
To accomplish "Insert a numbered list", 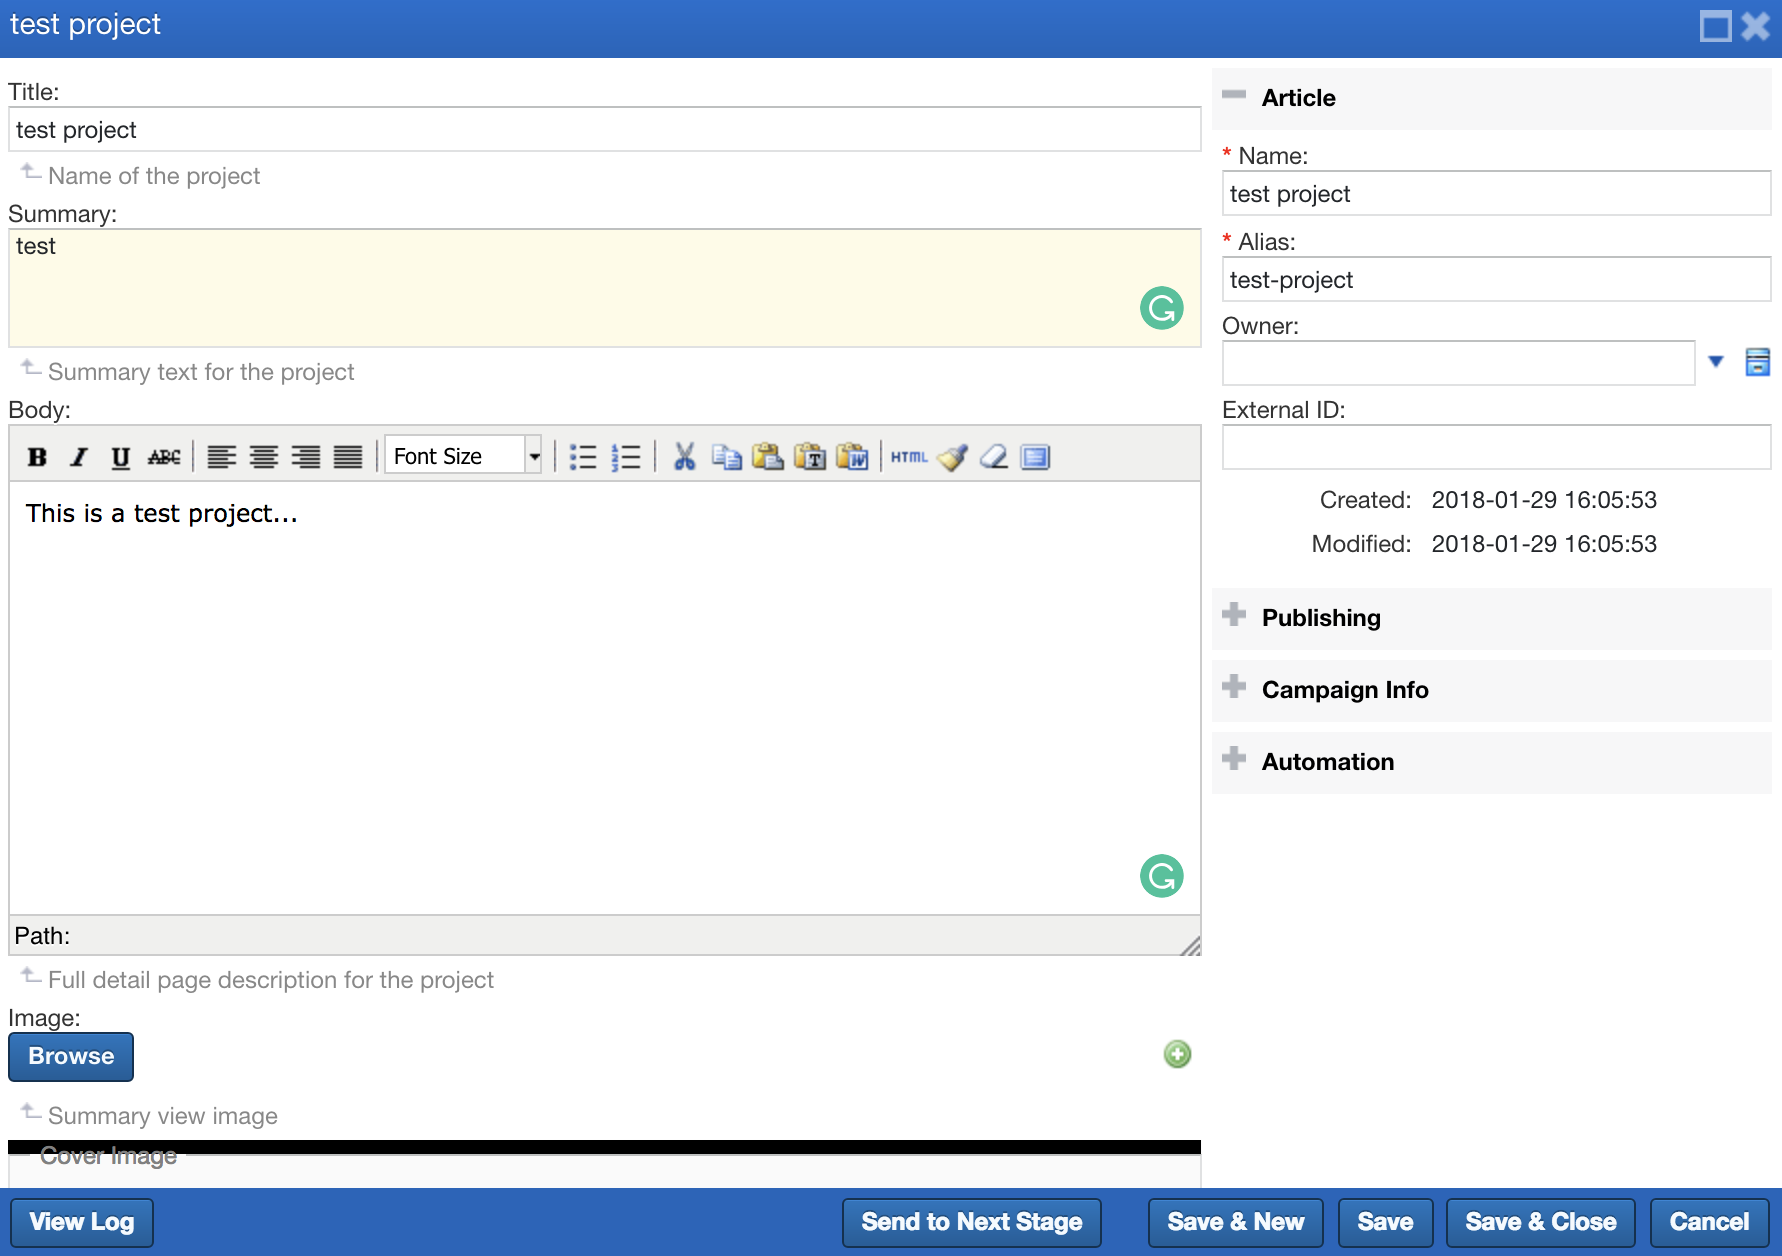I will 626,457.
